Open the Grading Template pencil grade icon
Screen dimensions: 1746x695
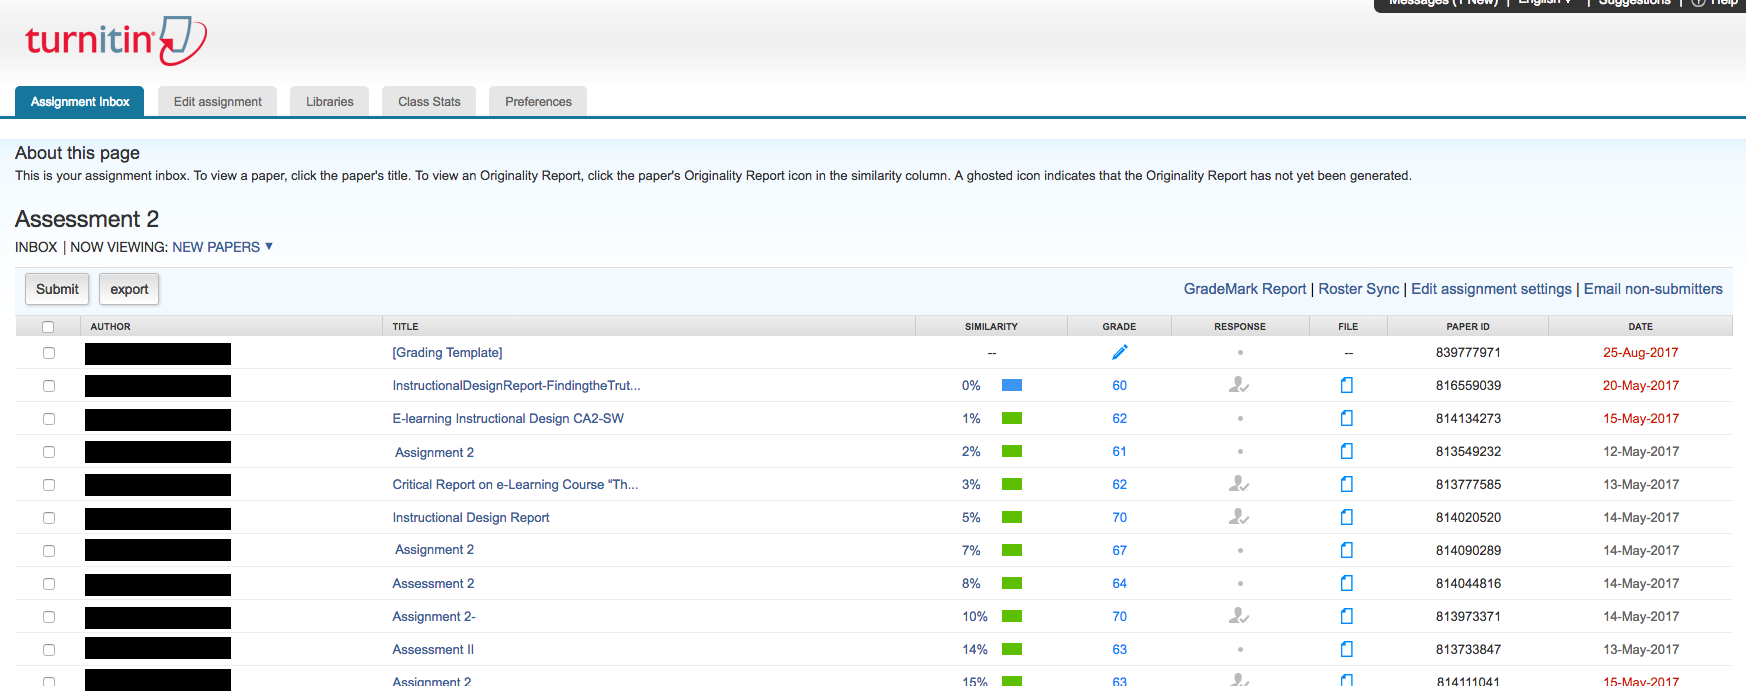[1119, 352]
